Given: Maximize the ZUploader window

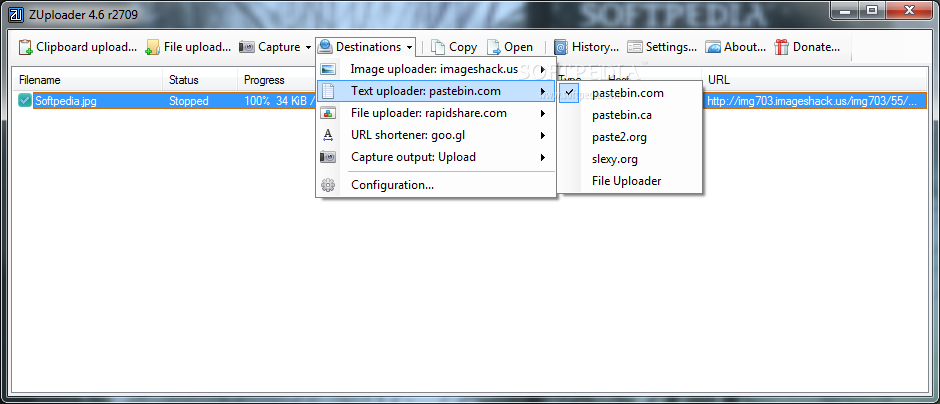Looking at the screenshot, I should tap(872, 10).
